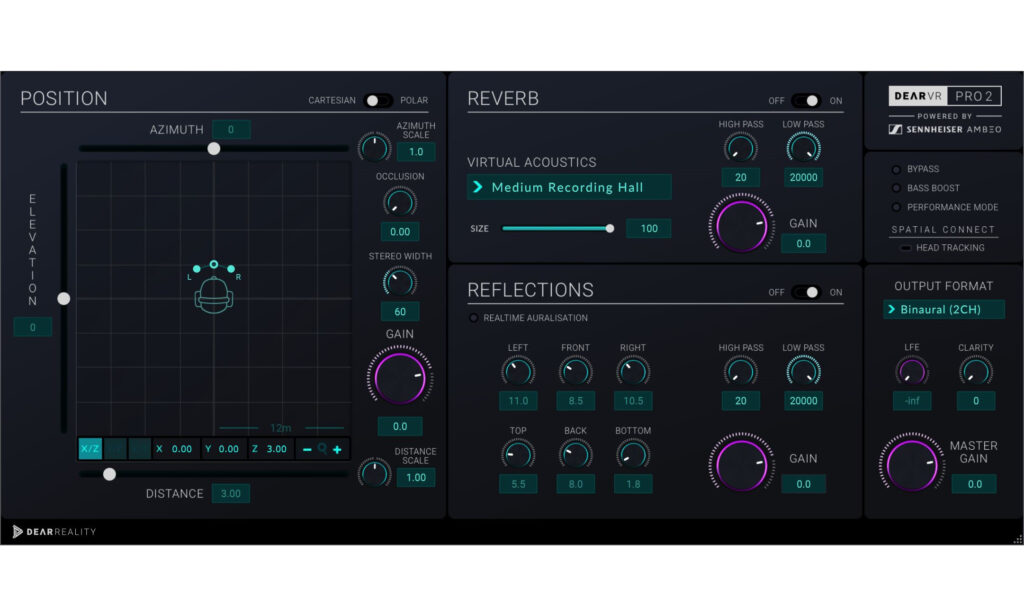Click the Dear Reality logo
Screen dimensions: 1024x614
[x=54, y=532]
